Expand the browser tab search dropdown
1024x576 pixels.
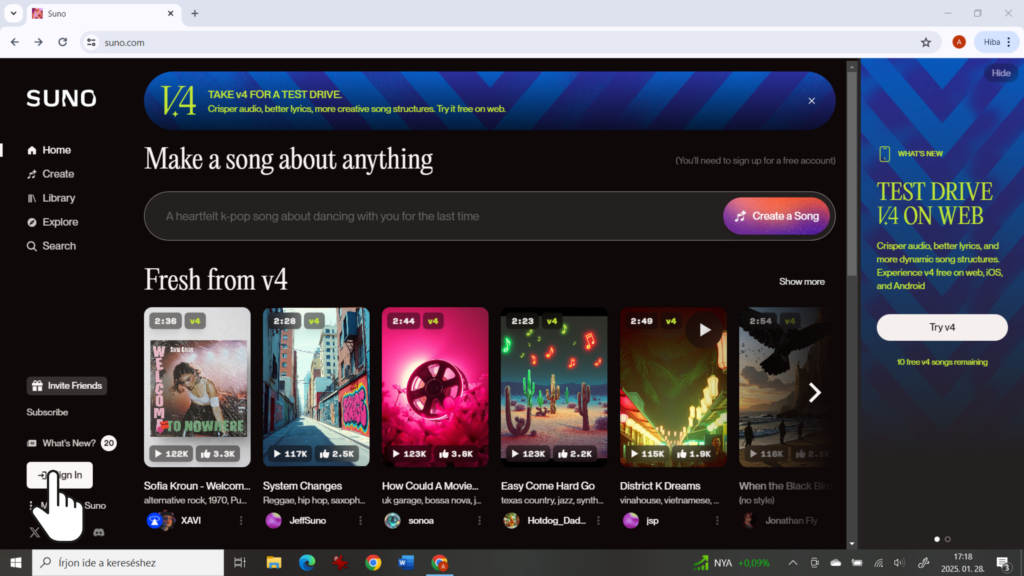pyautogui.click(x=14, y=13)
